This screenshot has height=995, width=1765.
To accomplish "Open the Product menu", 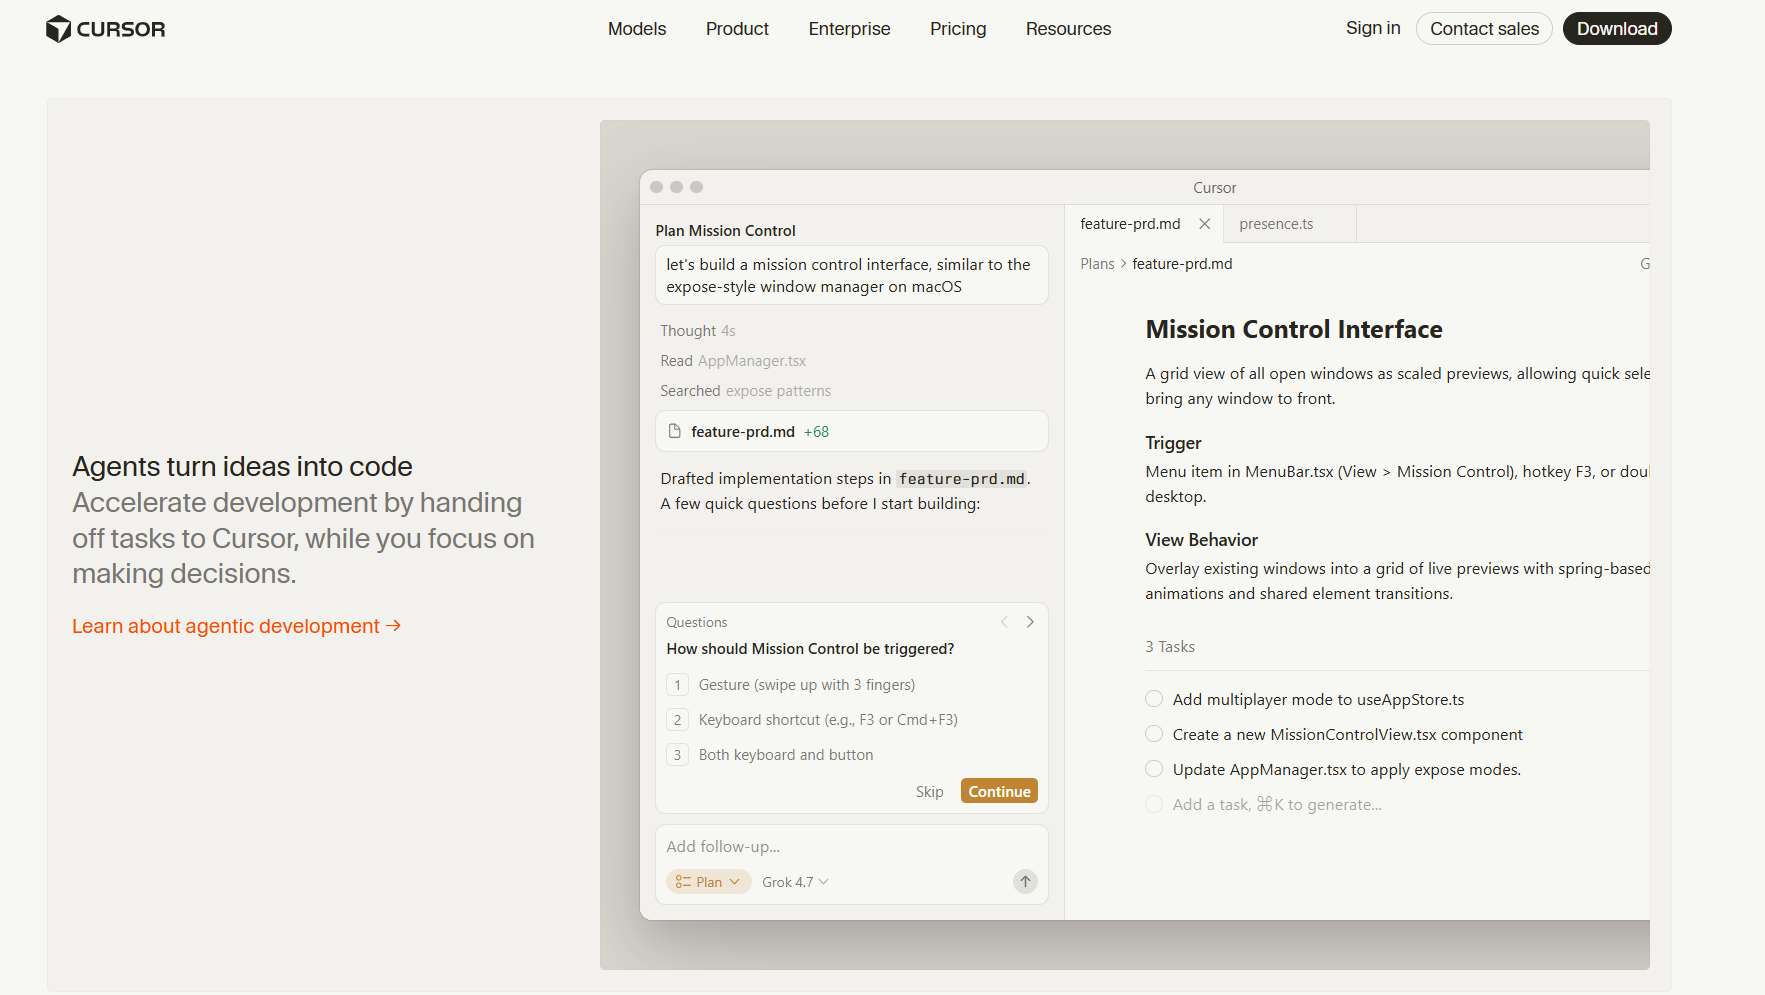I will click(x=737, y=29).
